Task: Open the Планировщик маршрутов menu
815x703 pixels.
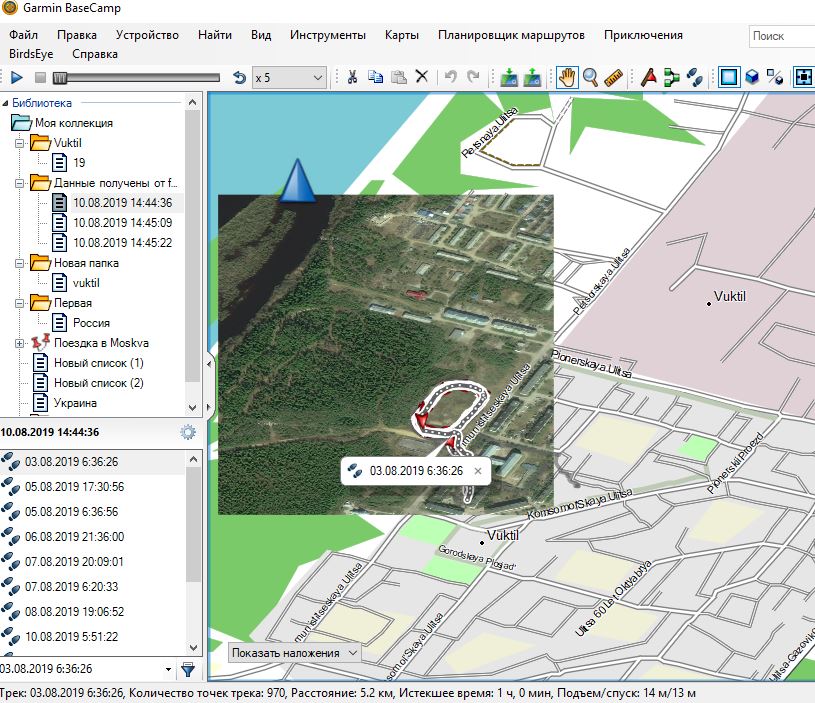Action: (511, 35)
